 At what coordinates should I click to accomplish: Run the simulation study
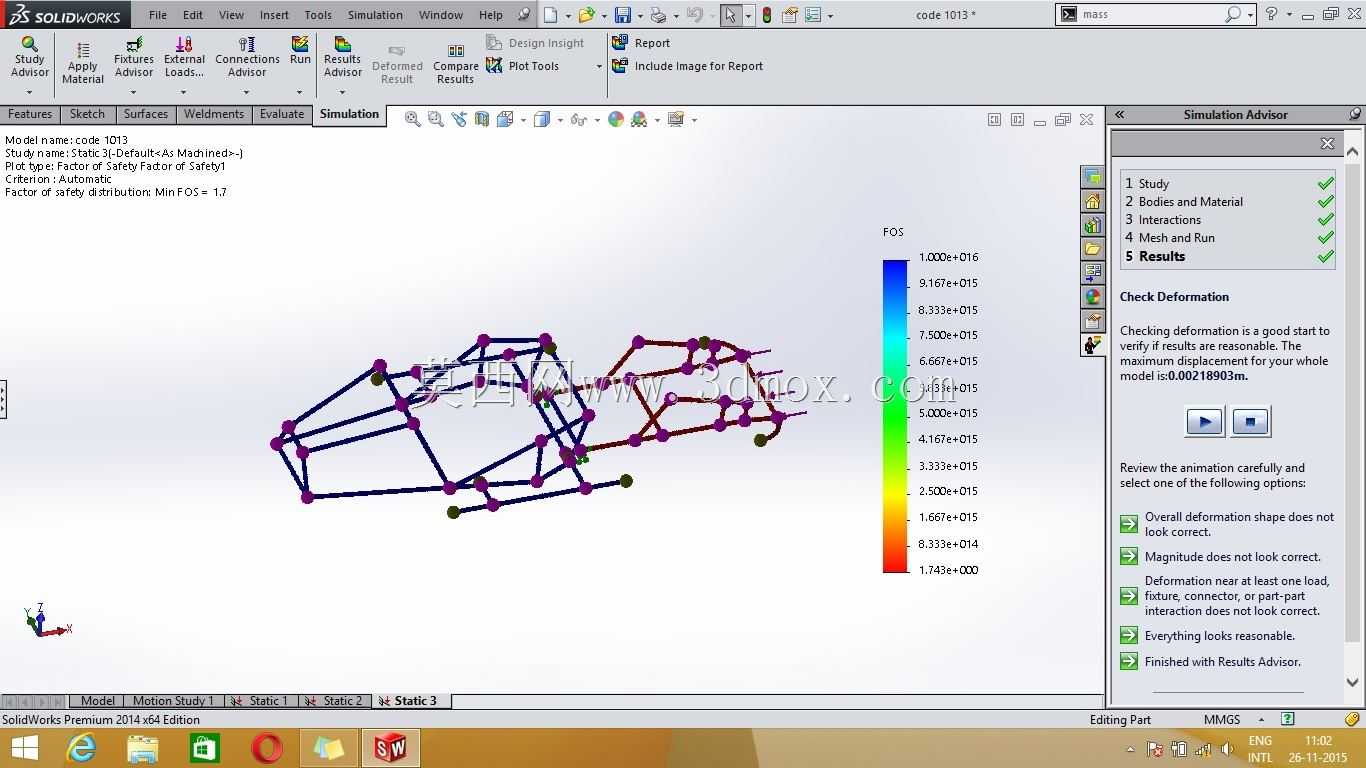point(300,51)
